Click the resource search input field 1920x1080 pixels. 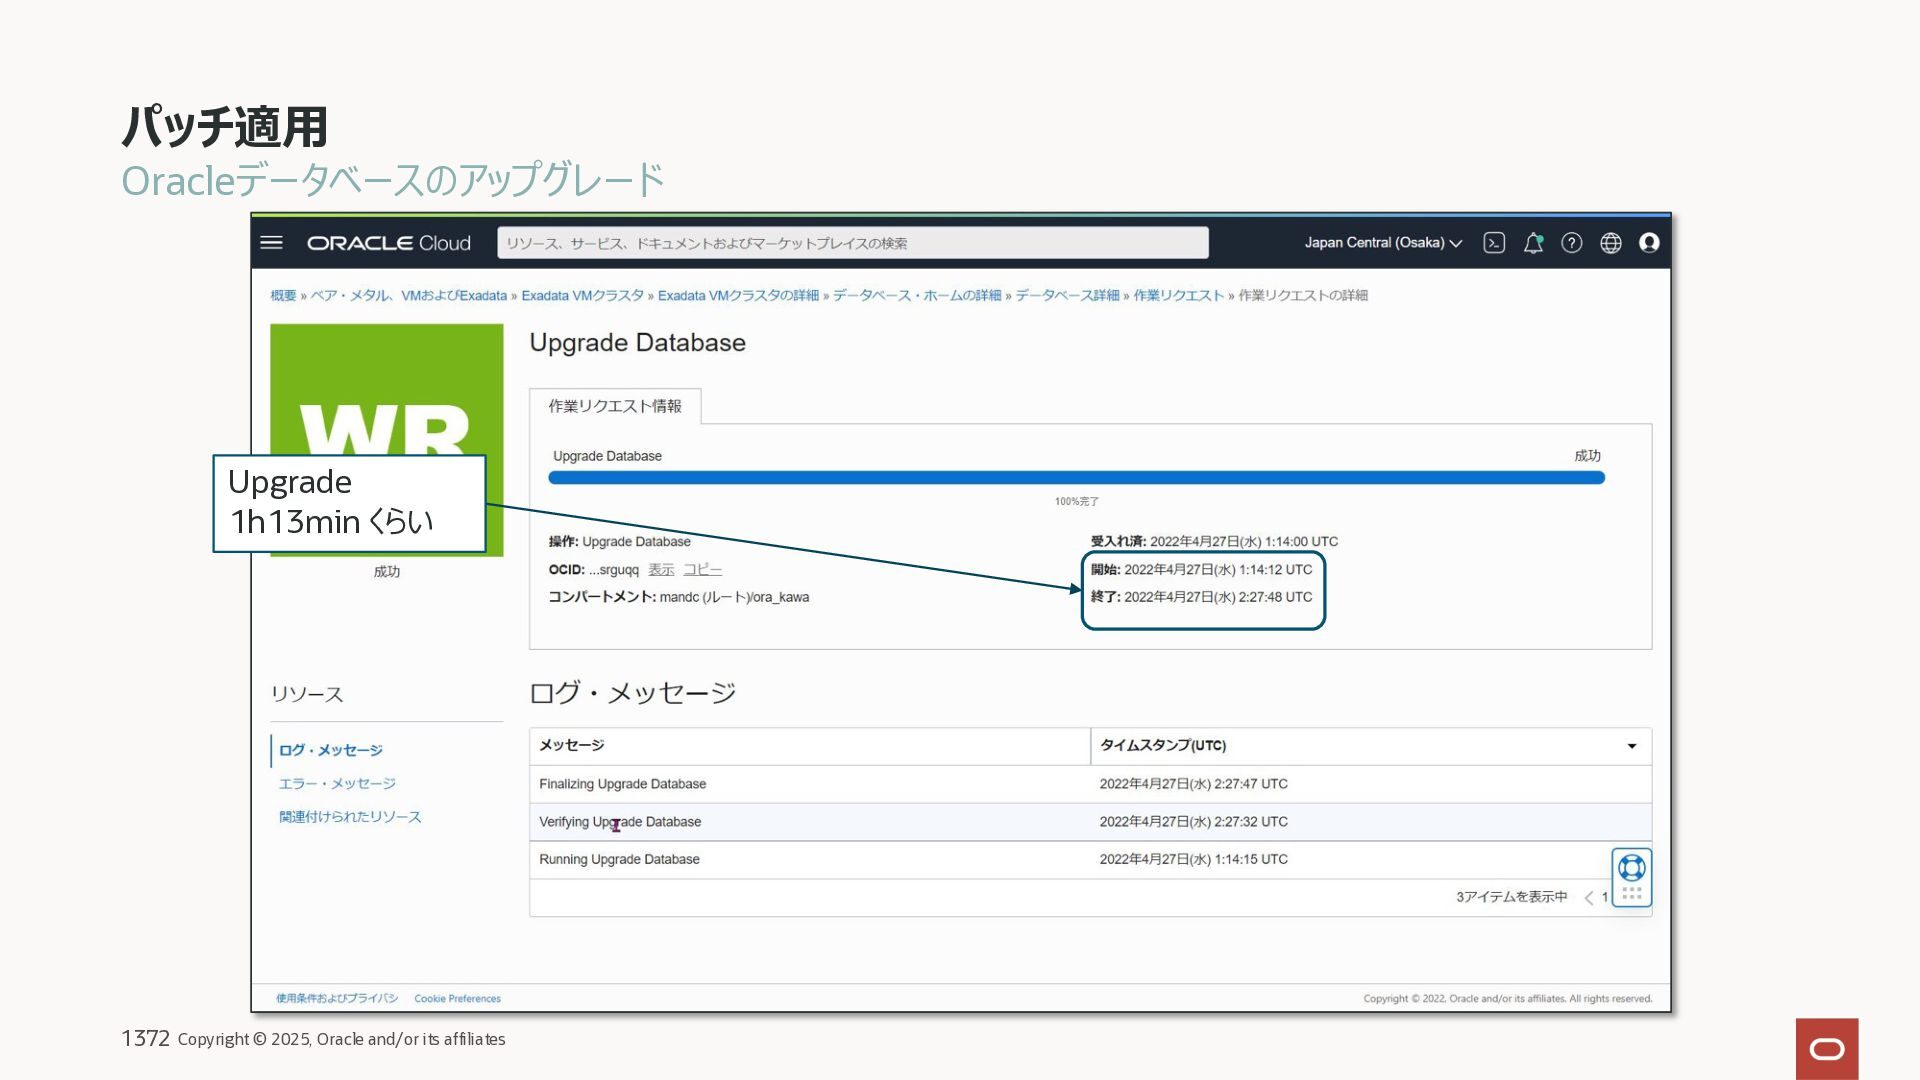click(852, 243)
